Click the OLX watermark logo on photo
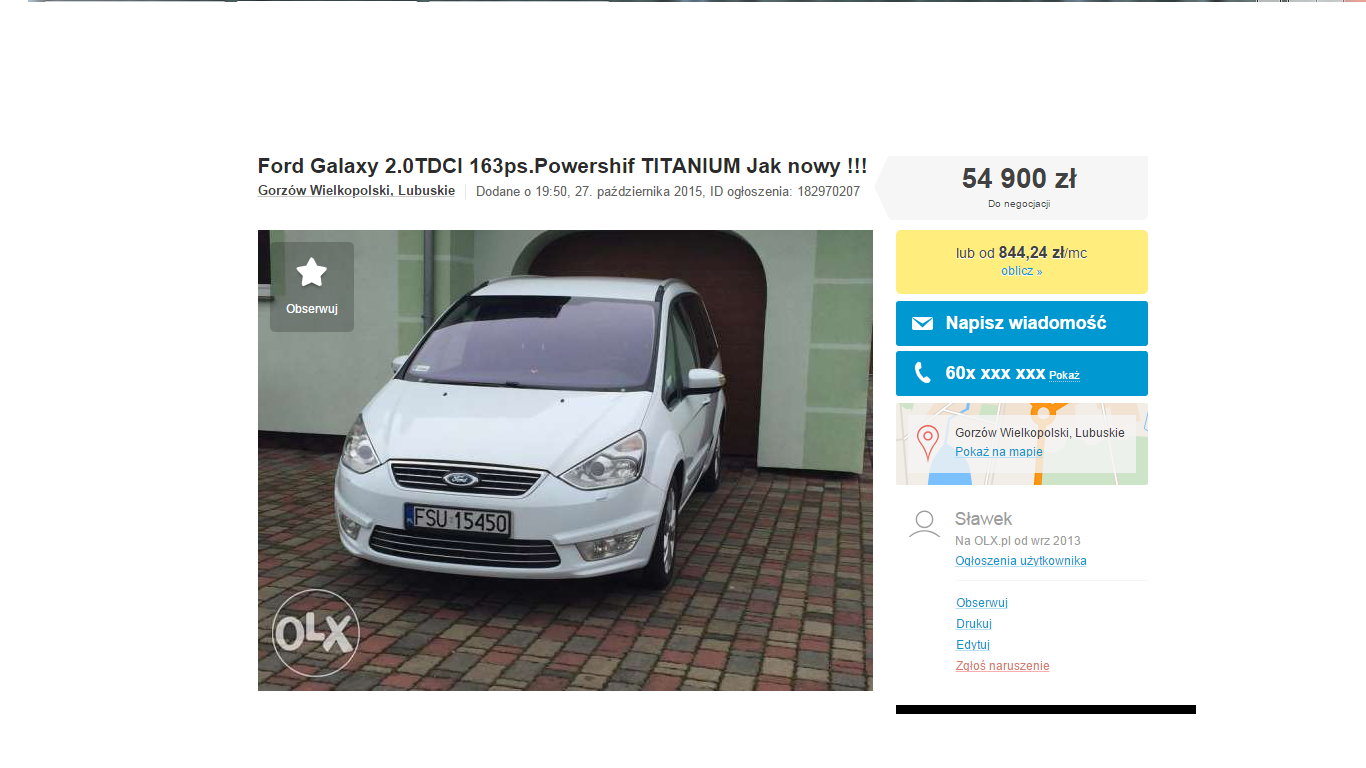The image size is (1366, 768). click(x=315, y=633)
